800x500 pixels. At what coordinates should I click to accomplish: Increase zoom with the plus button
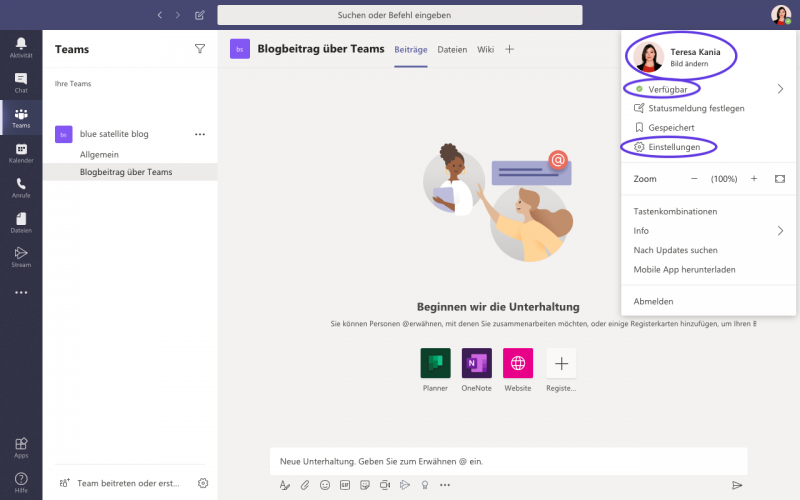click(754, 179)
